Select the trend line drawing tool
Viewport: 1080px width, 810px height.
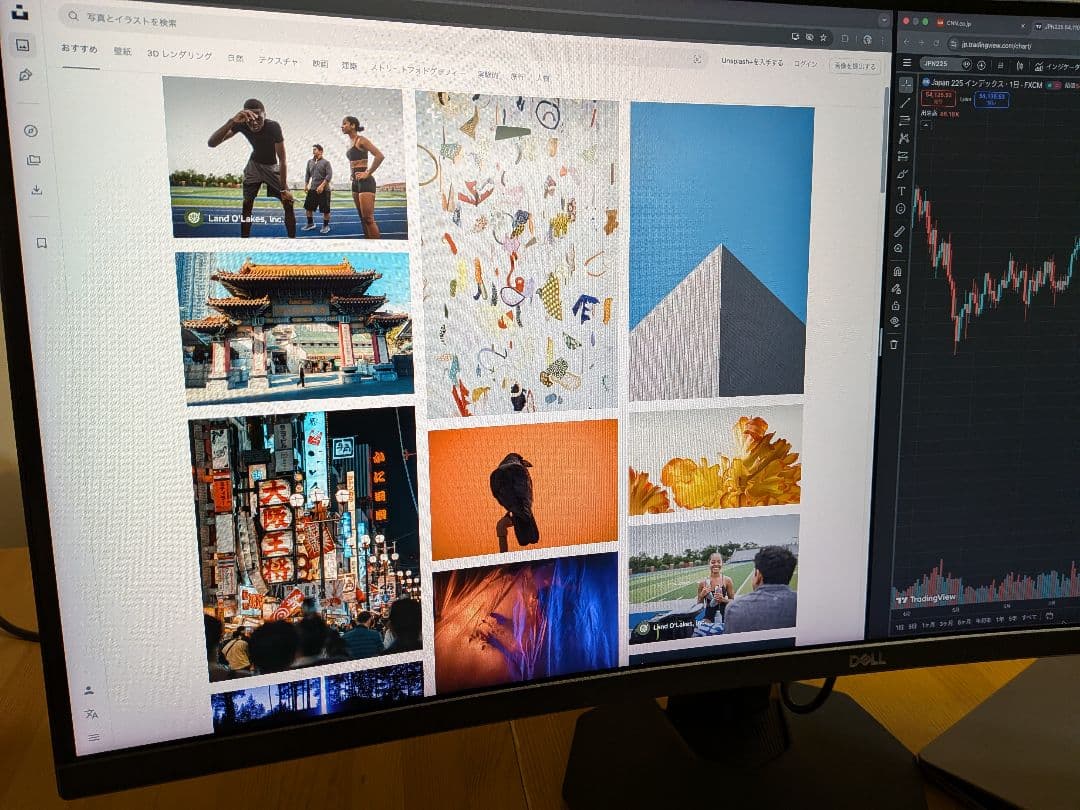(905, 102)
